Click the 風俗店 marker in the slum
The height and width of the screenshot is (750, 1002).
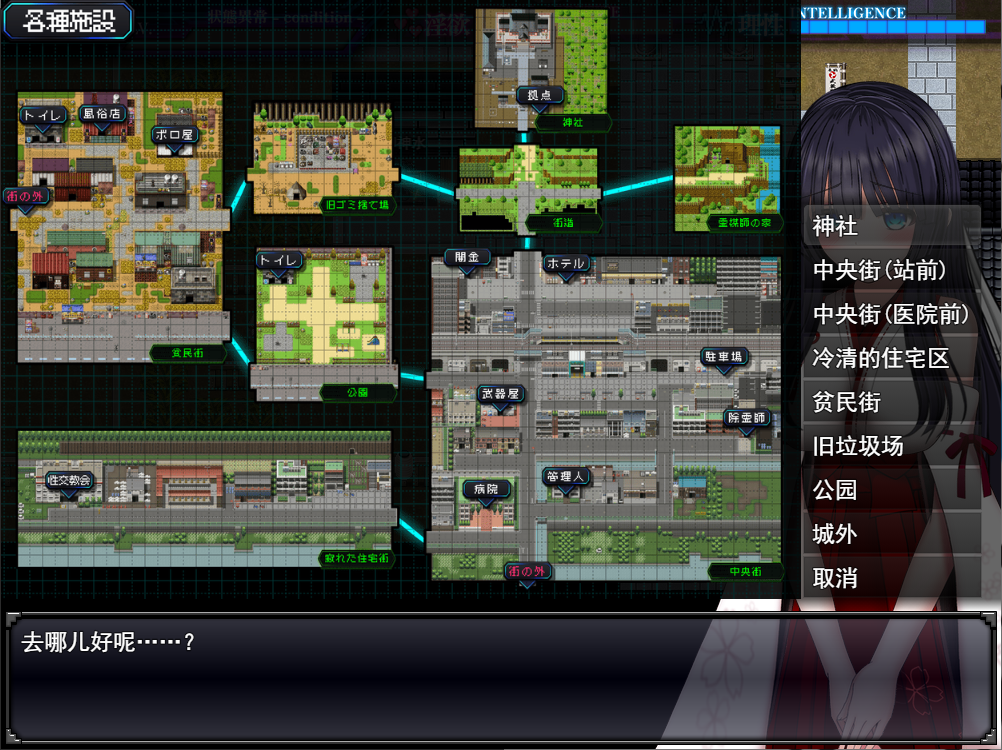(102, 114)
